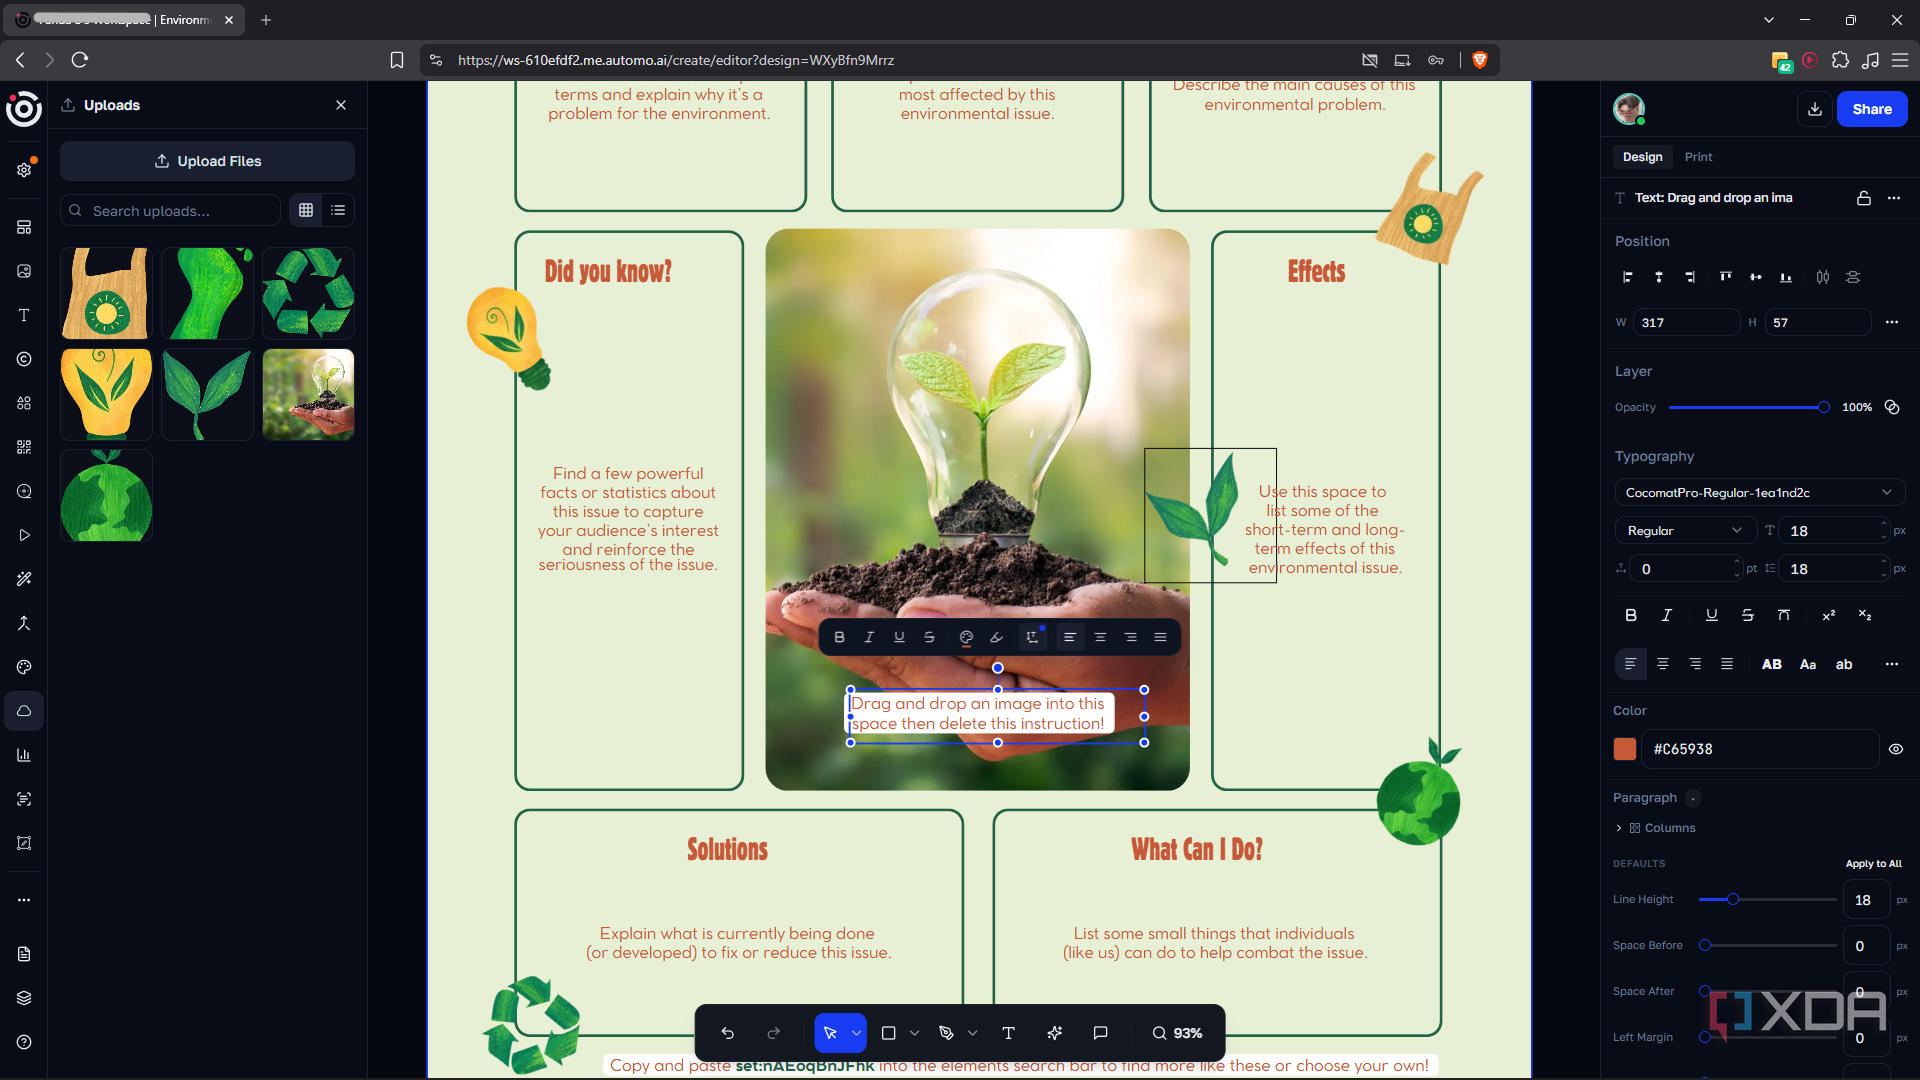
Task: Select the Text tool in bottom toolbar
Action: point(1008,1033)
